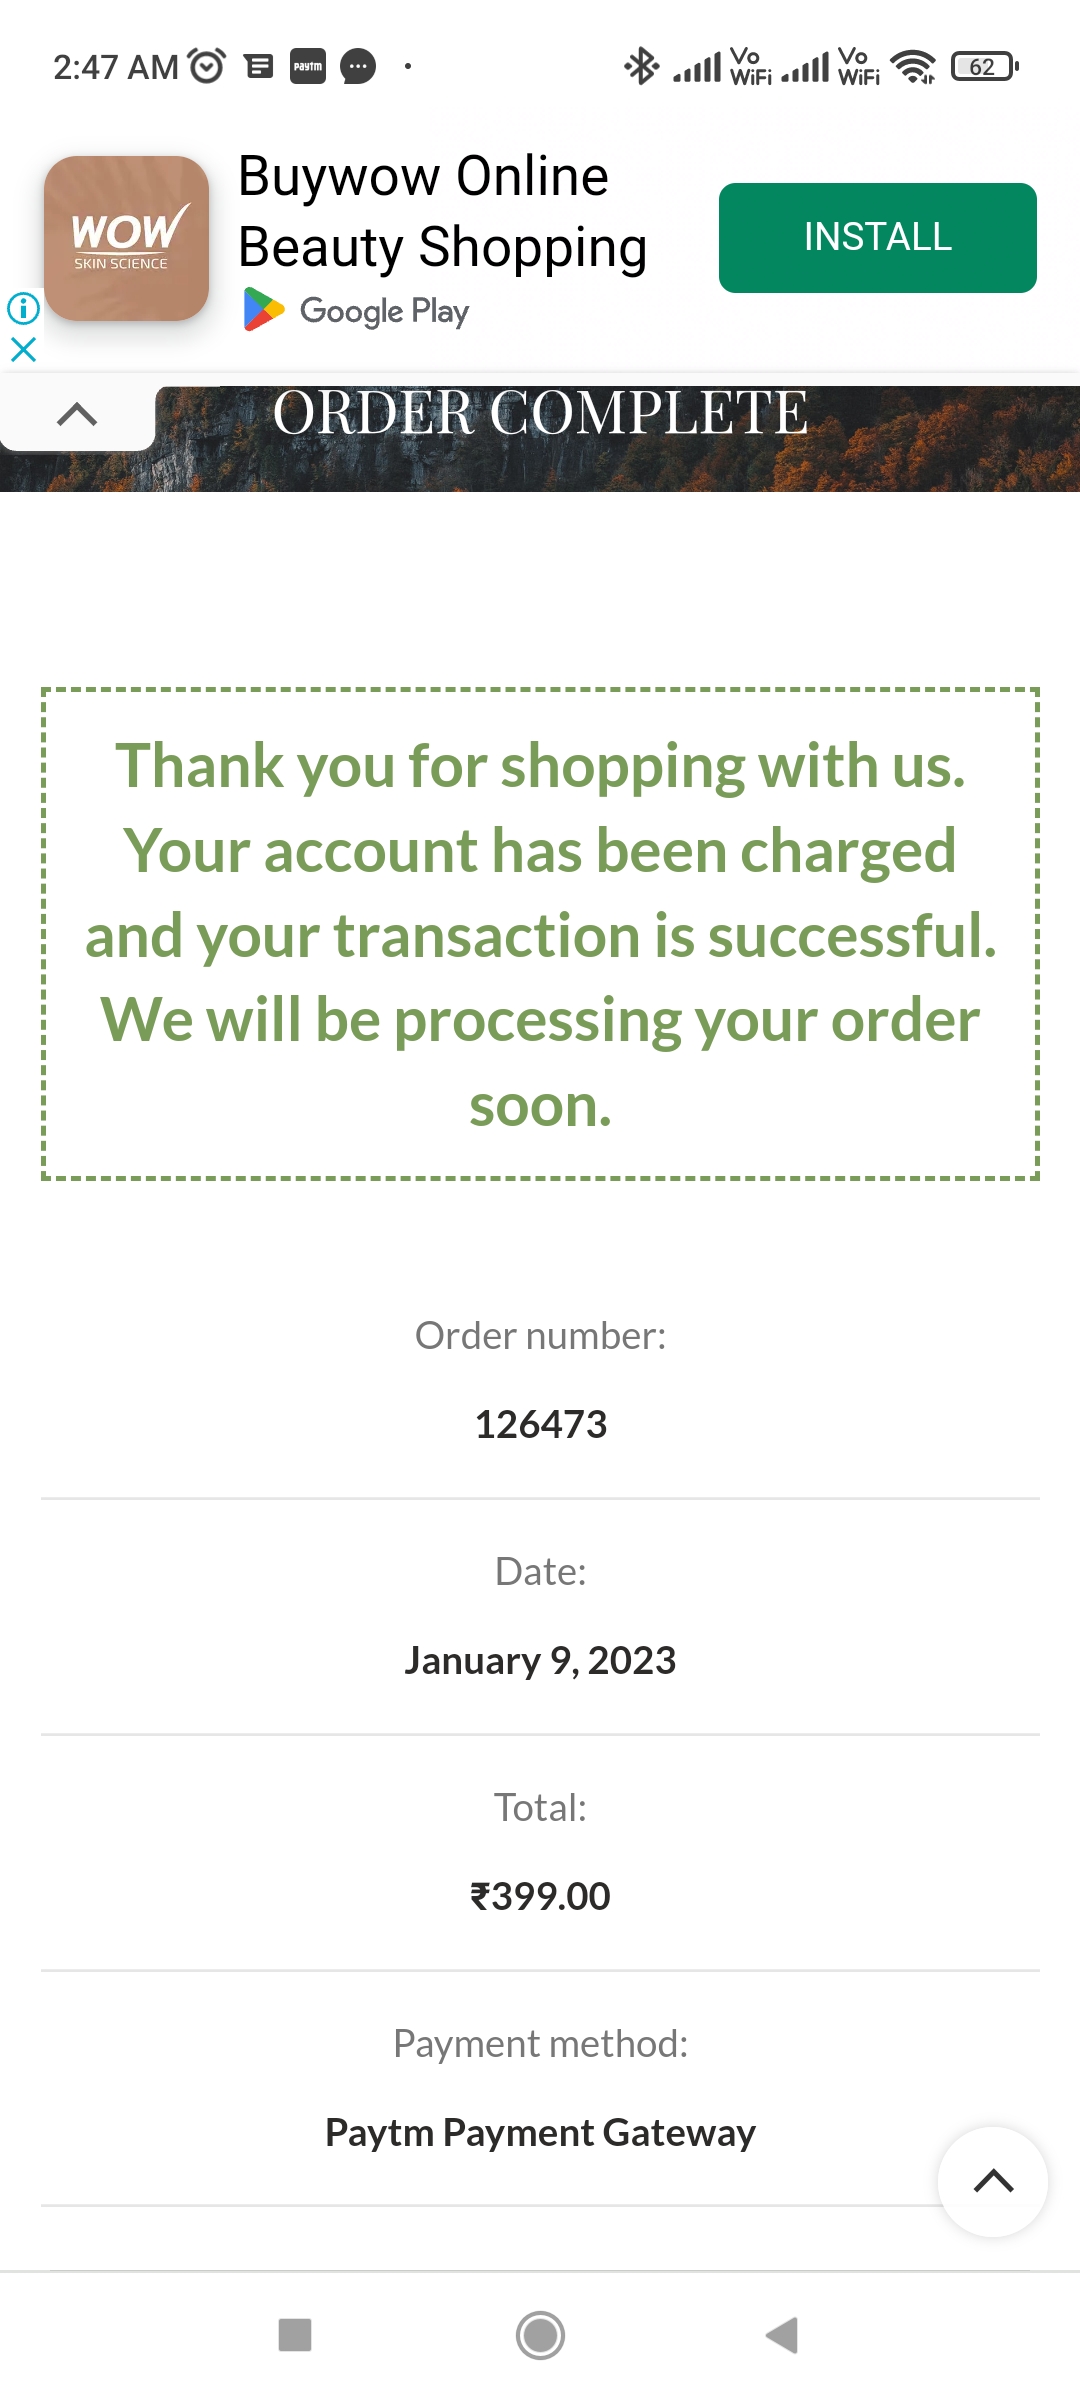Tap the Wi-Fi signal status icon
Screen dimensions: 1080x2400
click(x=913, y=67)
